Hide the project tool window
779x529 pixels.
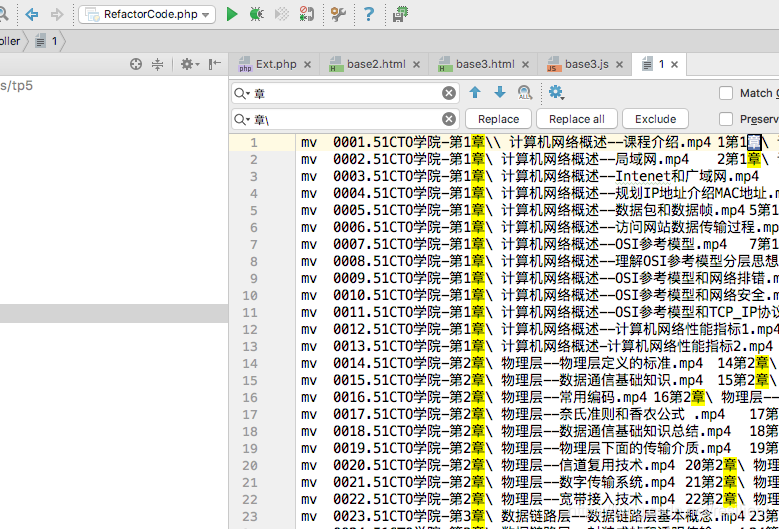[x=215, y=64]
